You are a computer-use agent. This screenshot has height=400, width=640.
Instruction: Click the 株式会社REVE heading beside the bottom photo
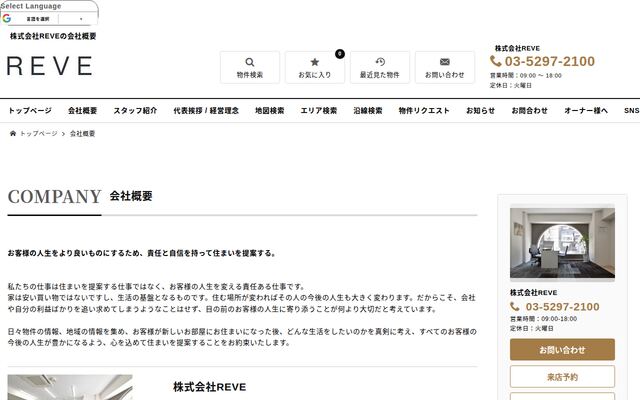(209, 387)
